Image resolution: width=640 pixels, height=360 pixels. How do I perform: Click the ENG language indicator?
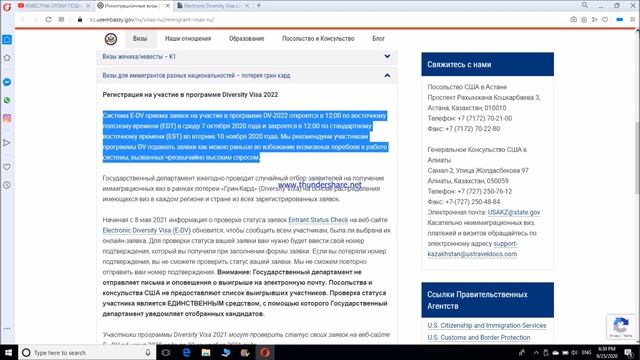[x=587, y=352]
